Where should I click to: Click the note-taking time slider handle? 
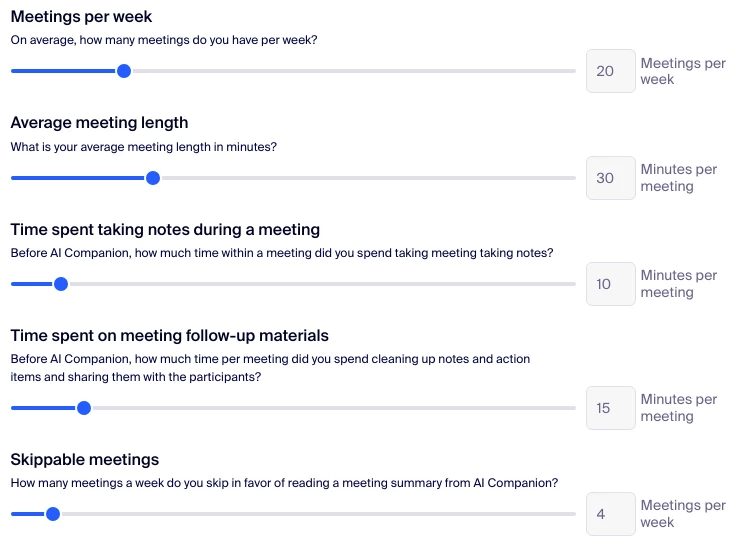(61, 284)
